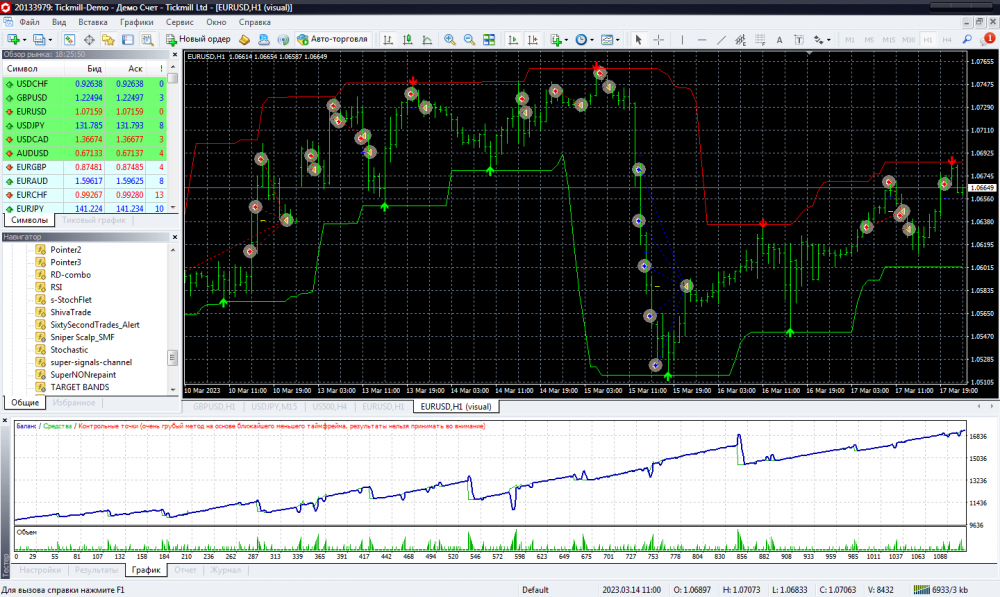The width and height of the screenshot is (1000, 597).
Task: Select the Fibonacci retracement tool
Action: pos(760,40)
